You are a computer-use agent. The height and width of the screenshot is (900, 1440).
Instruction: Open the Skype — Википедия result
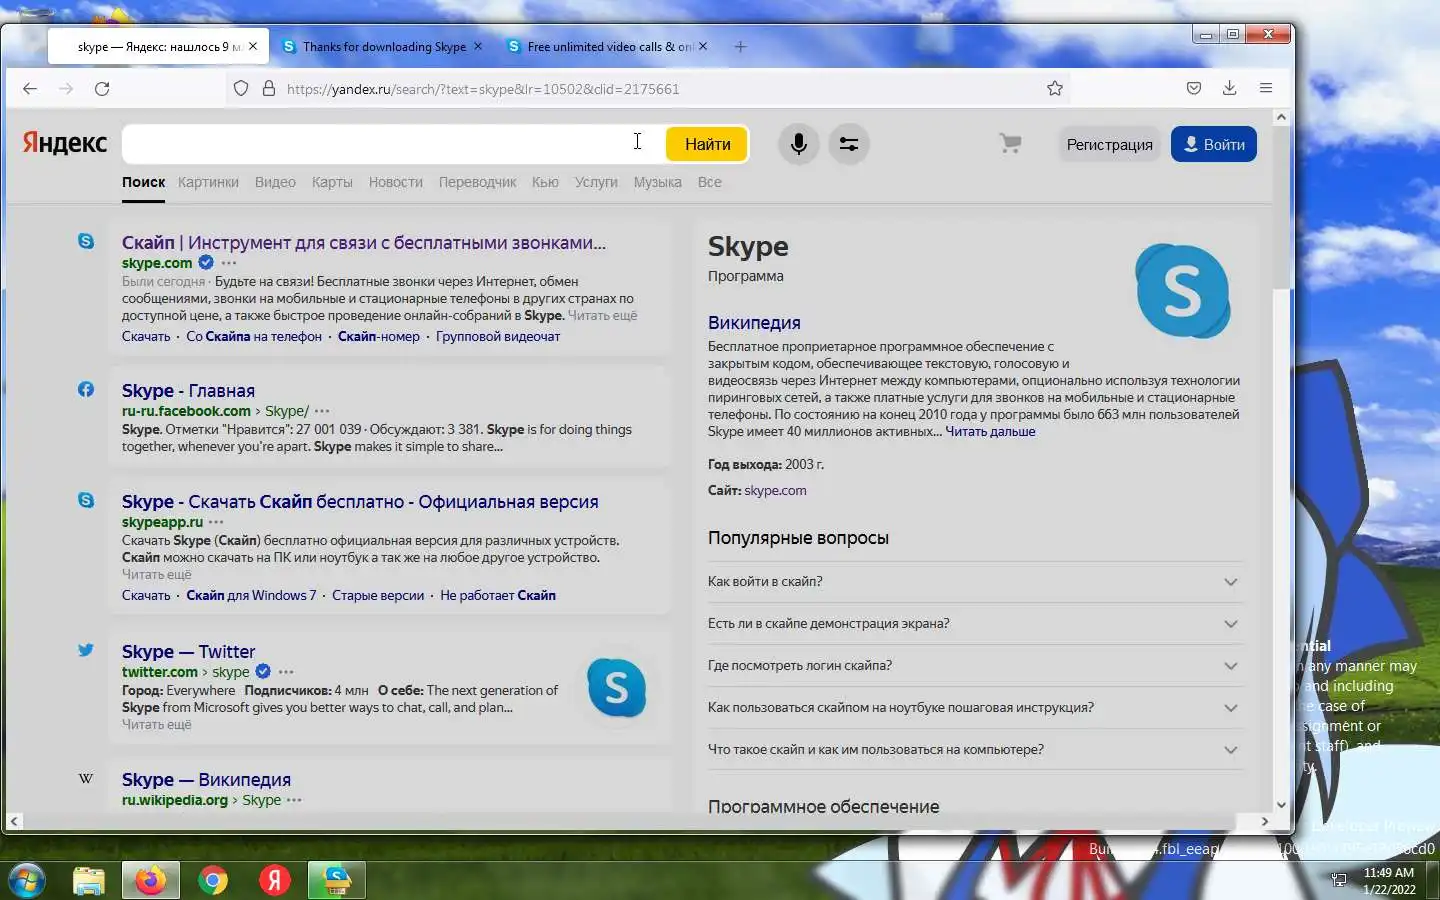click(206, 780)
